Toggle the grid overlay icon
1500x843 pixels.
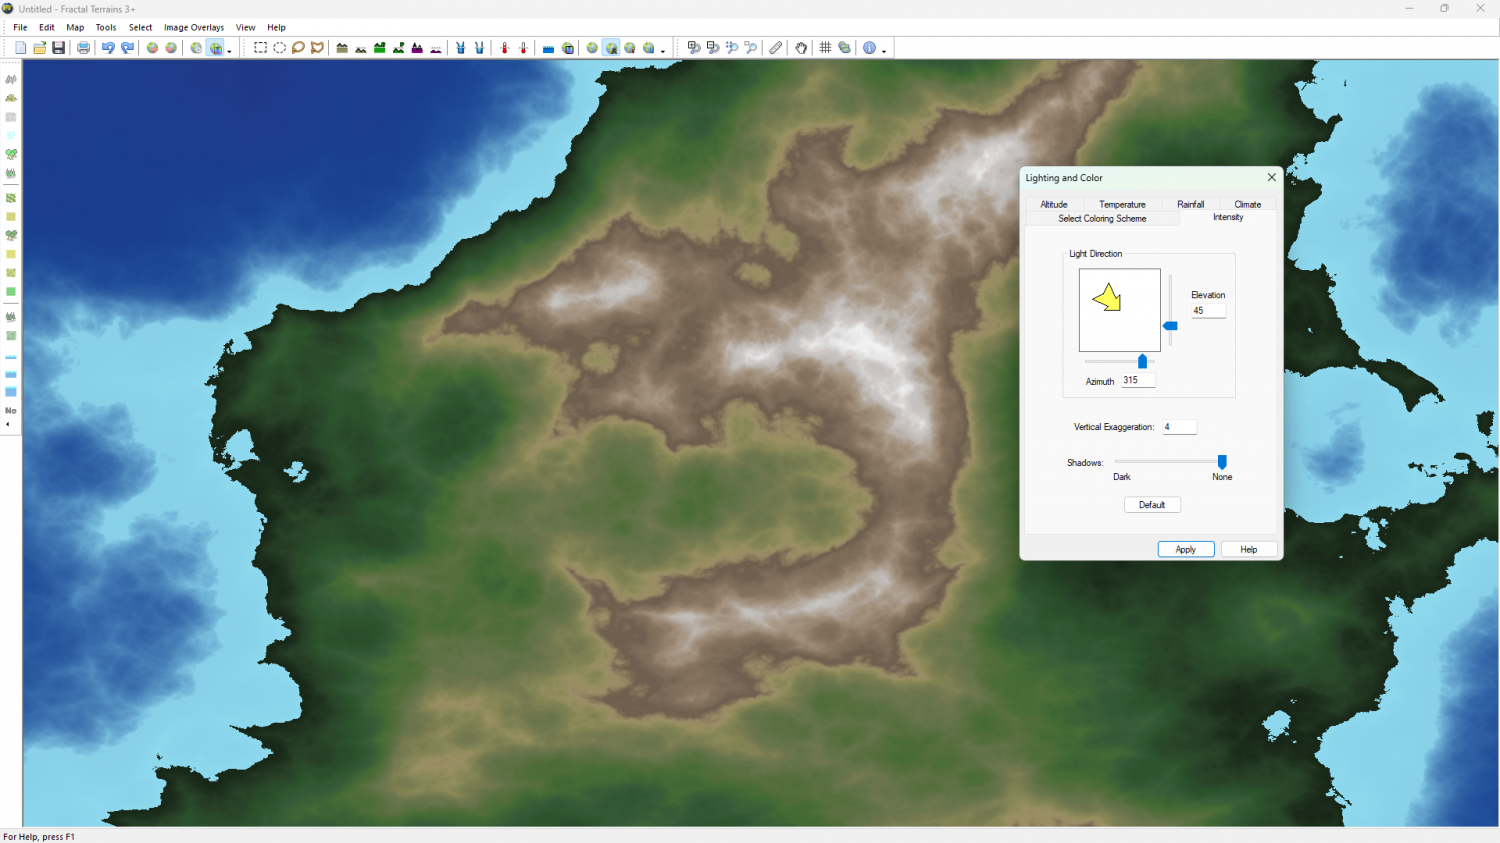pos(825,48)
